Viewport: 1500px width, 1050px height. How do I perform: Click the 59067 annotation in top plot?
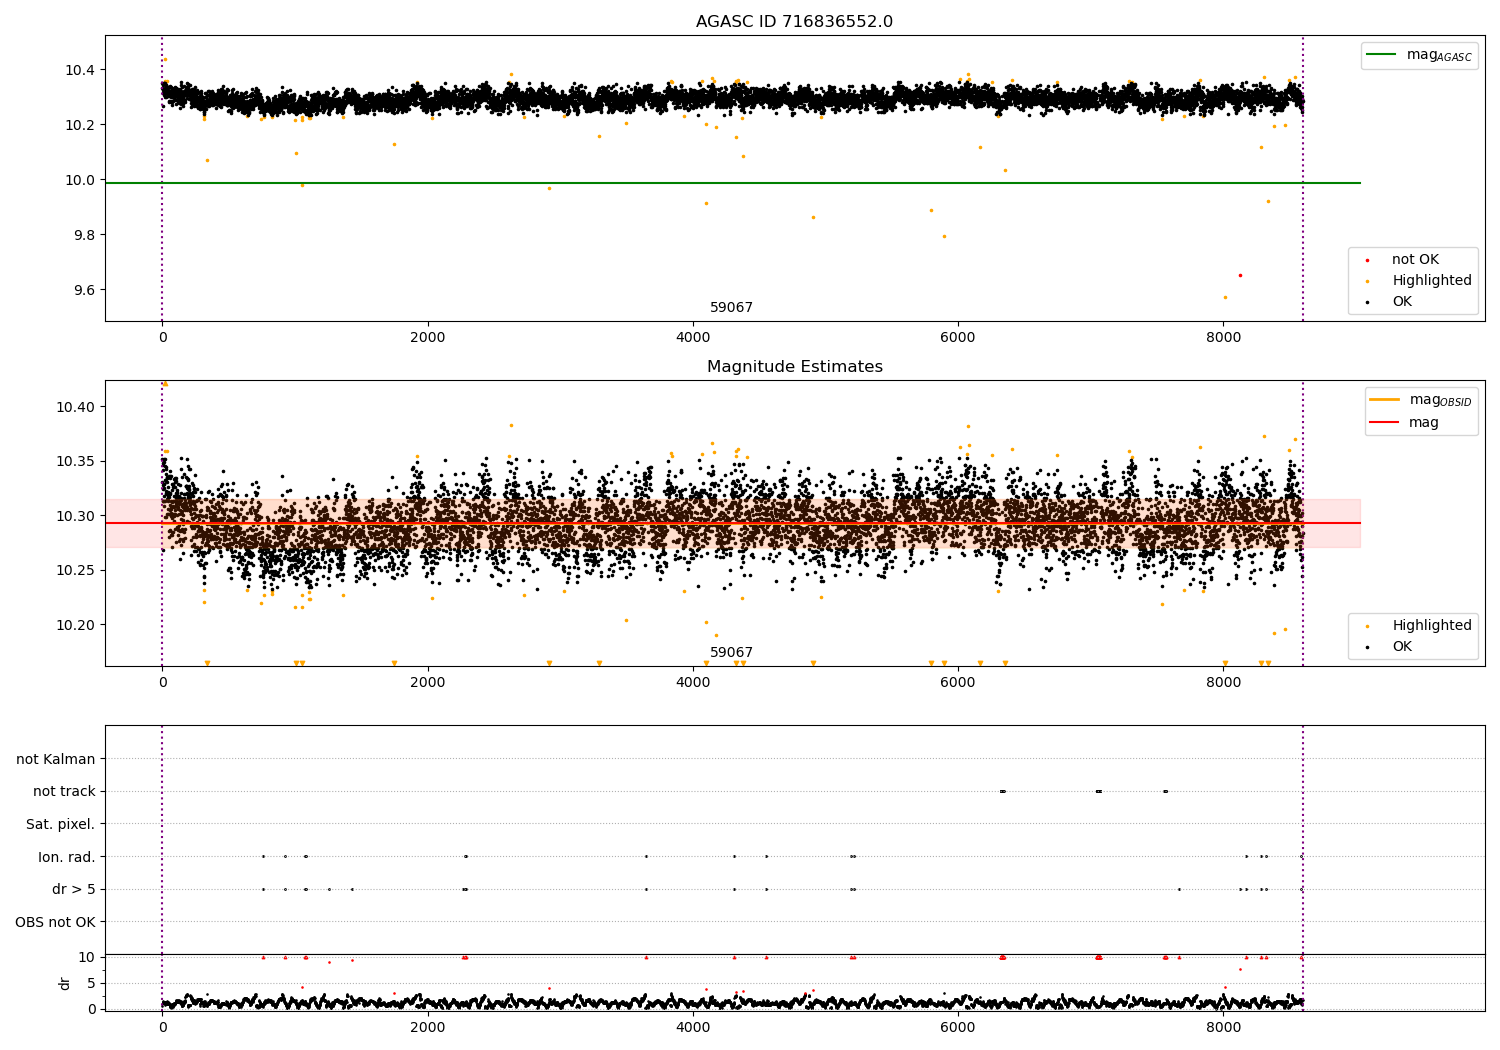[731, 308]
